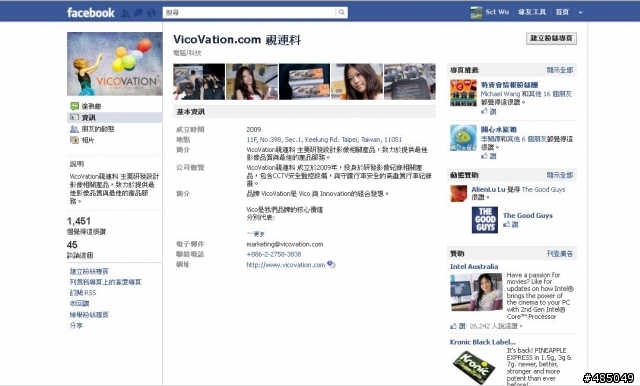The width and height of the screenshot is (640, 386).
Task: Focus the top search input field
Action: (249, 13)
